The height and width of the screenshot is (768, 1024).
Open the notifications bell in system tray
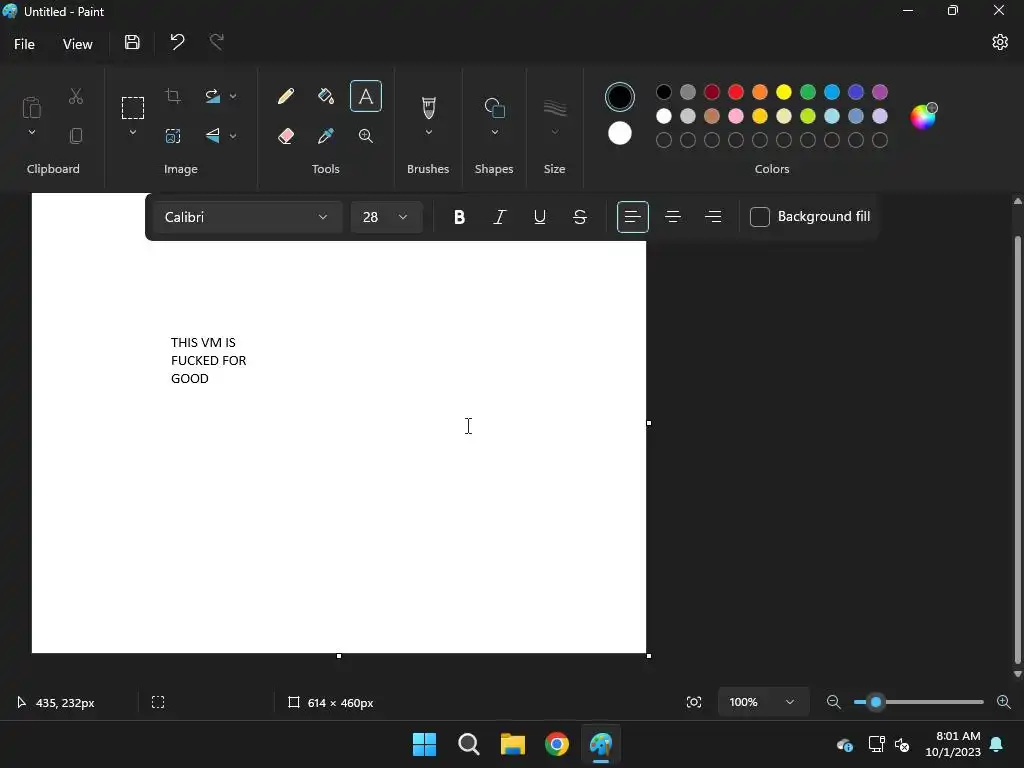pos(996,744)
